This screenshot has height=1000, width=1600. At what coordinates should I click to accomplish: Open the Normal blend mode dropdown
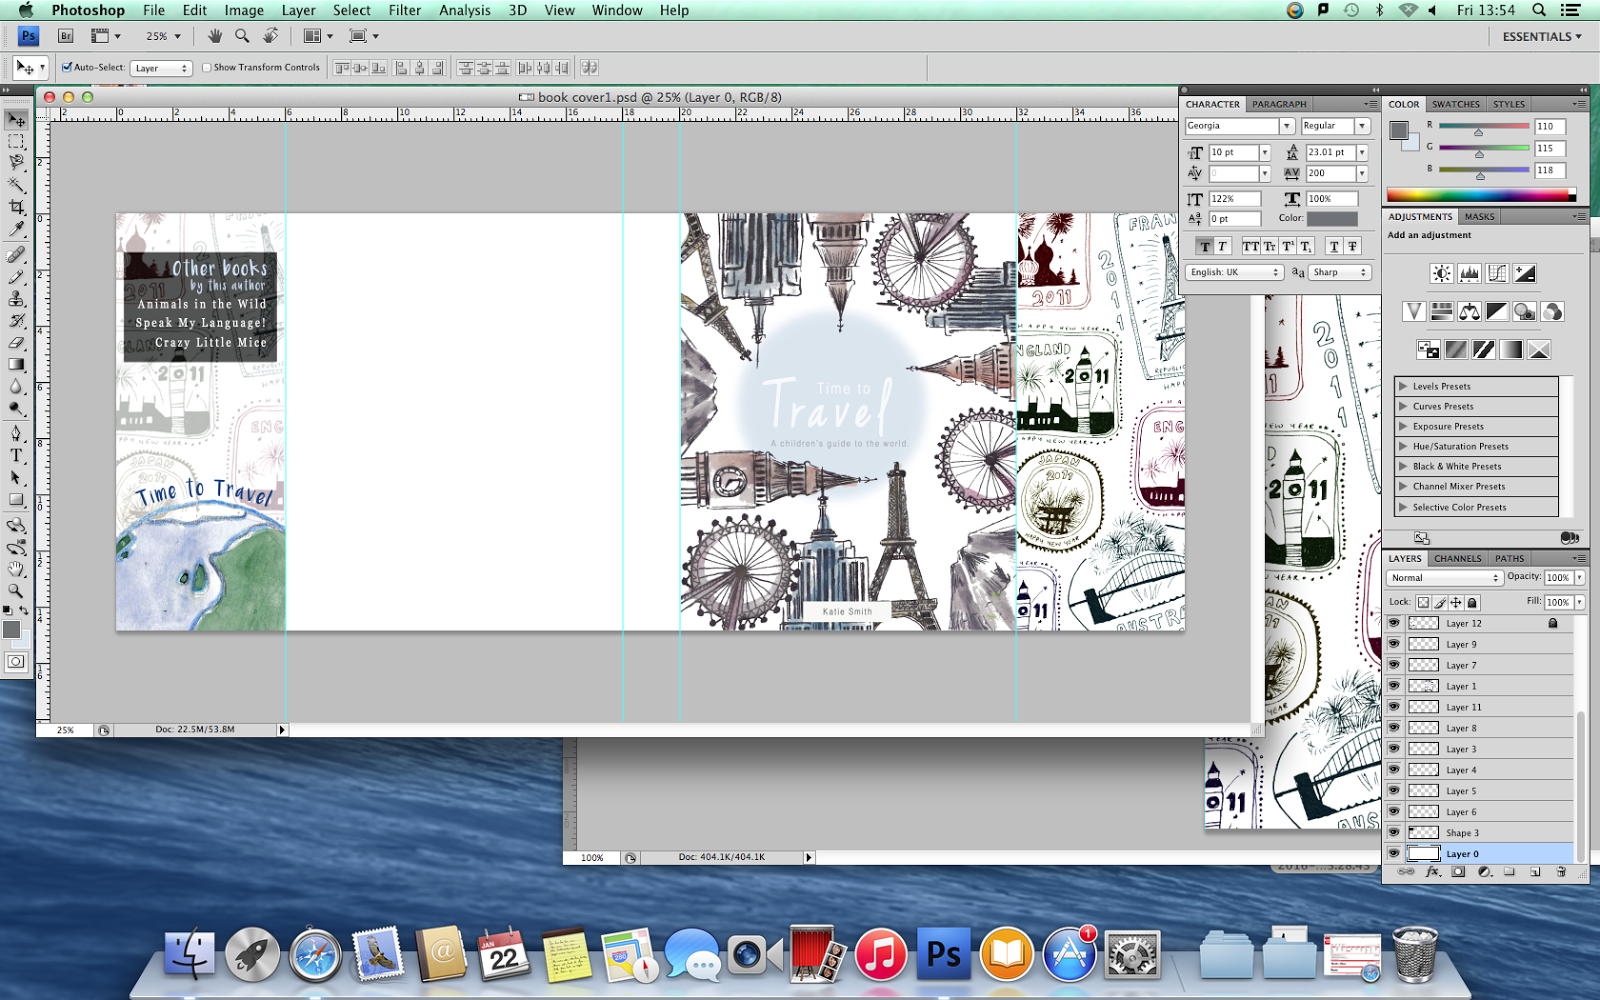tap(1443, 577)
